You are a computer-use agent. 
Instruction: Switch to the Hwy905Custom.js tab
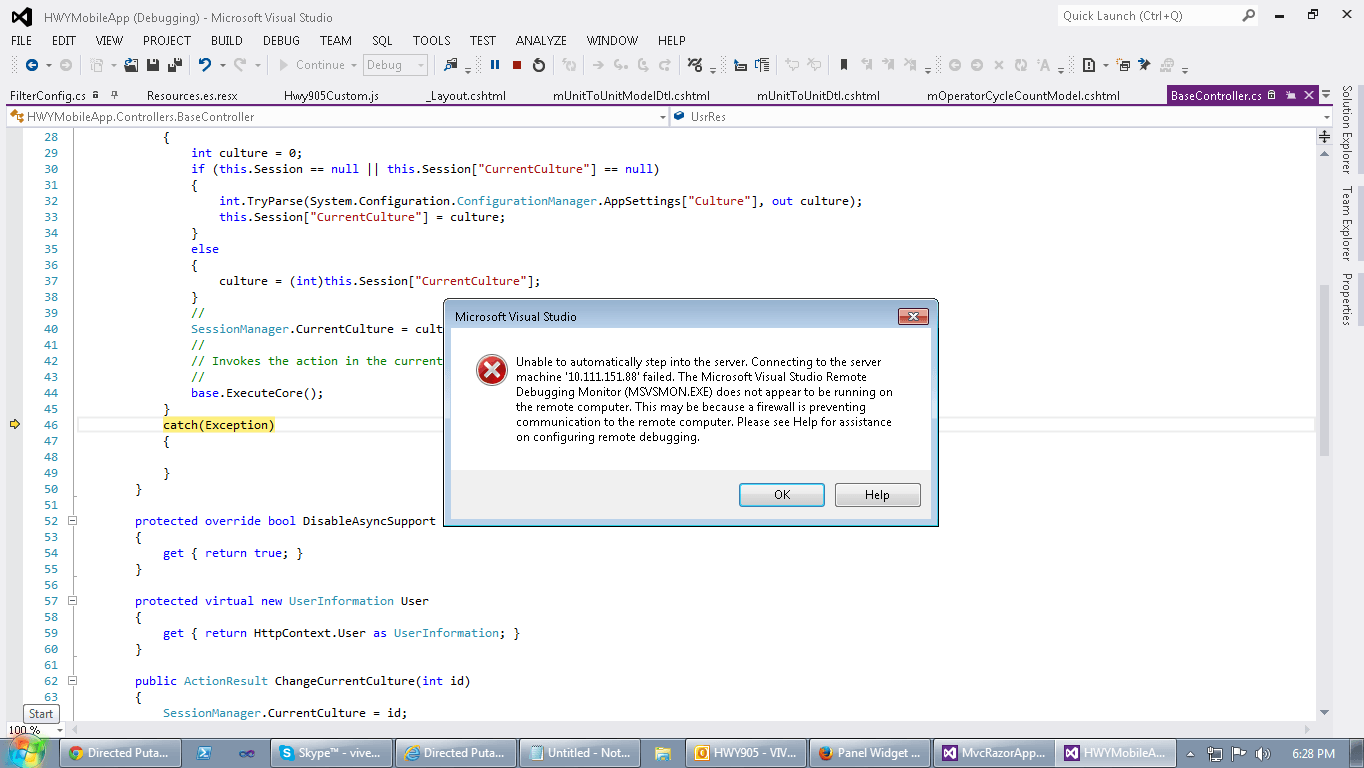[x=331, y=96]
